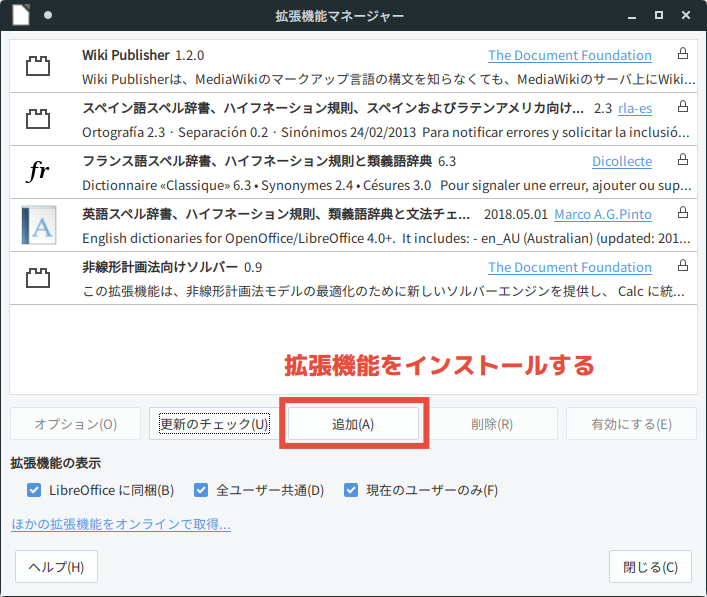
Task: Click the Ortografía 2.3 description text
Action: 386,132
